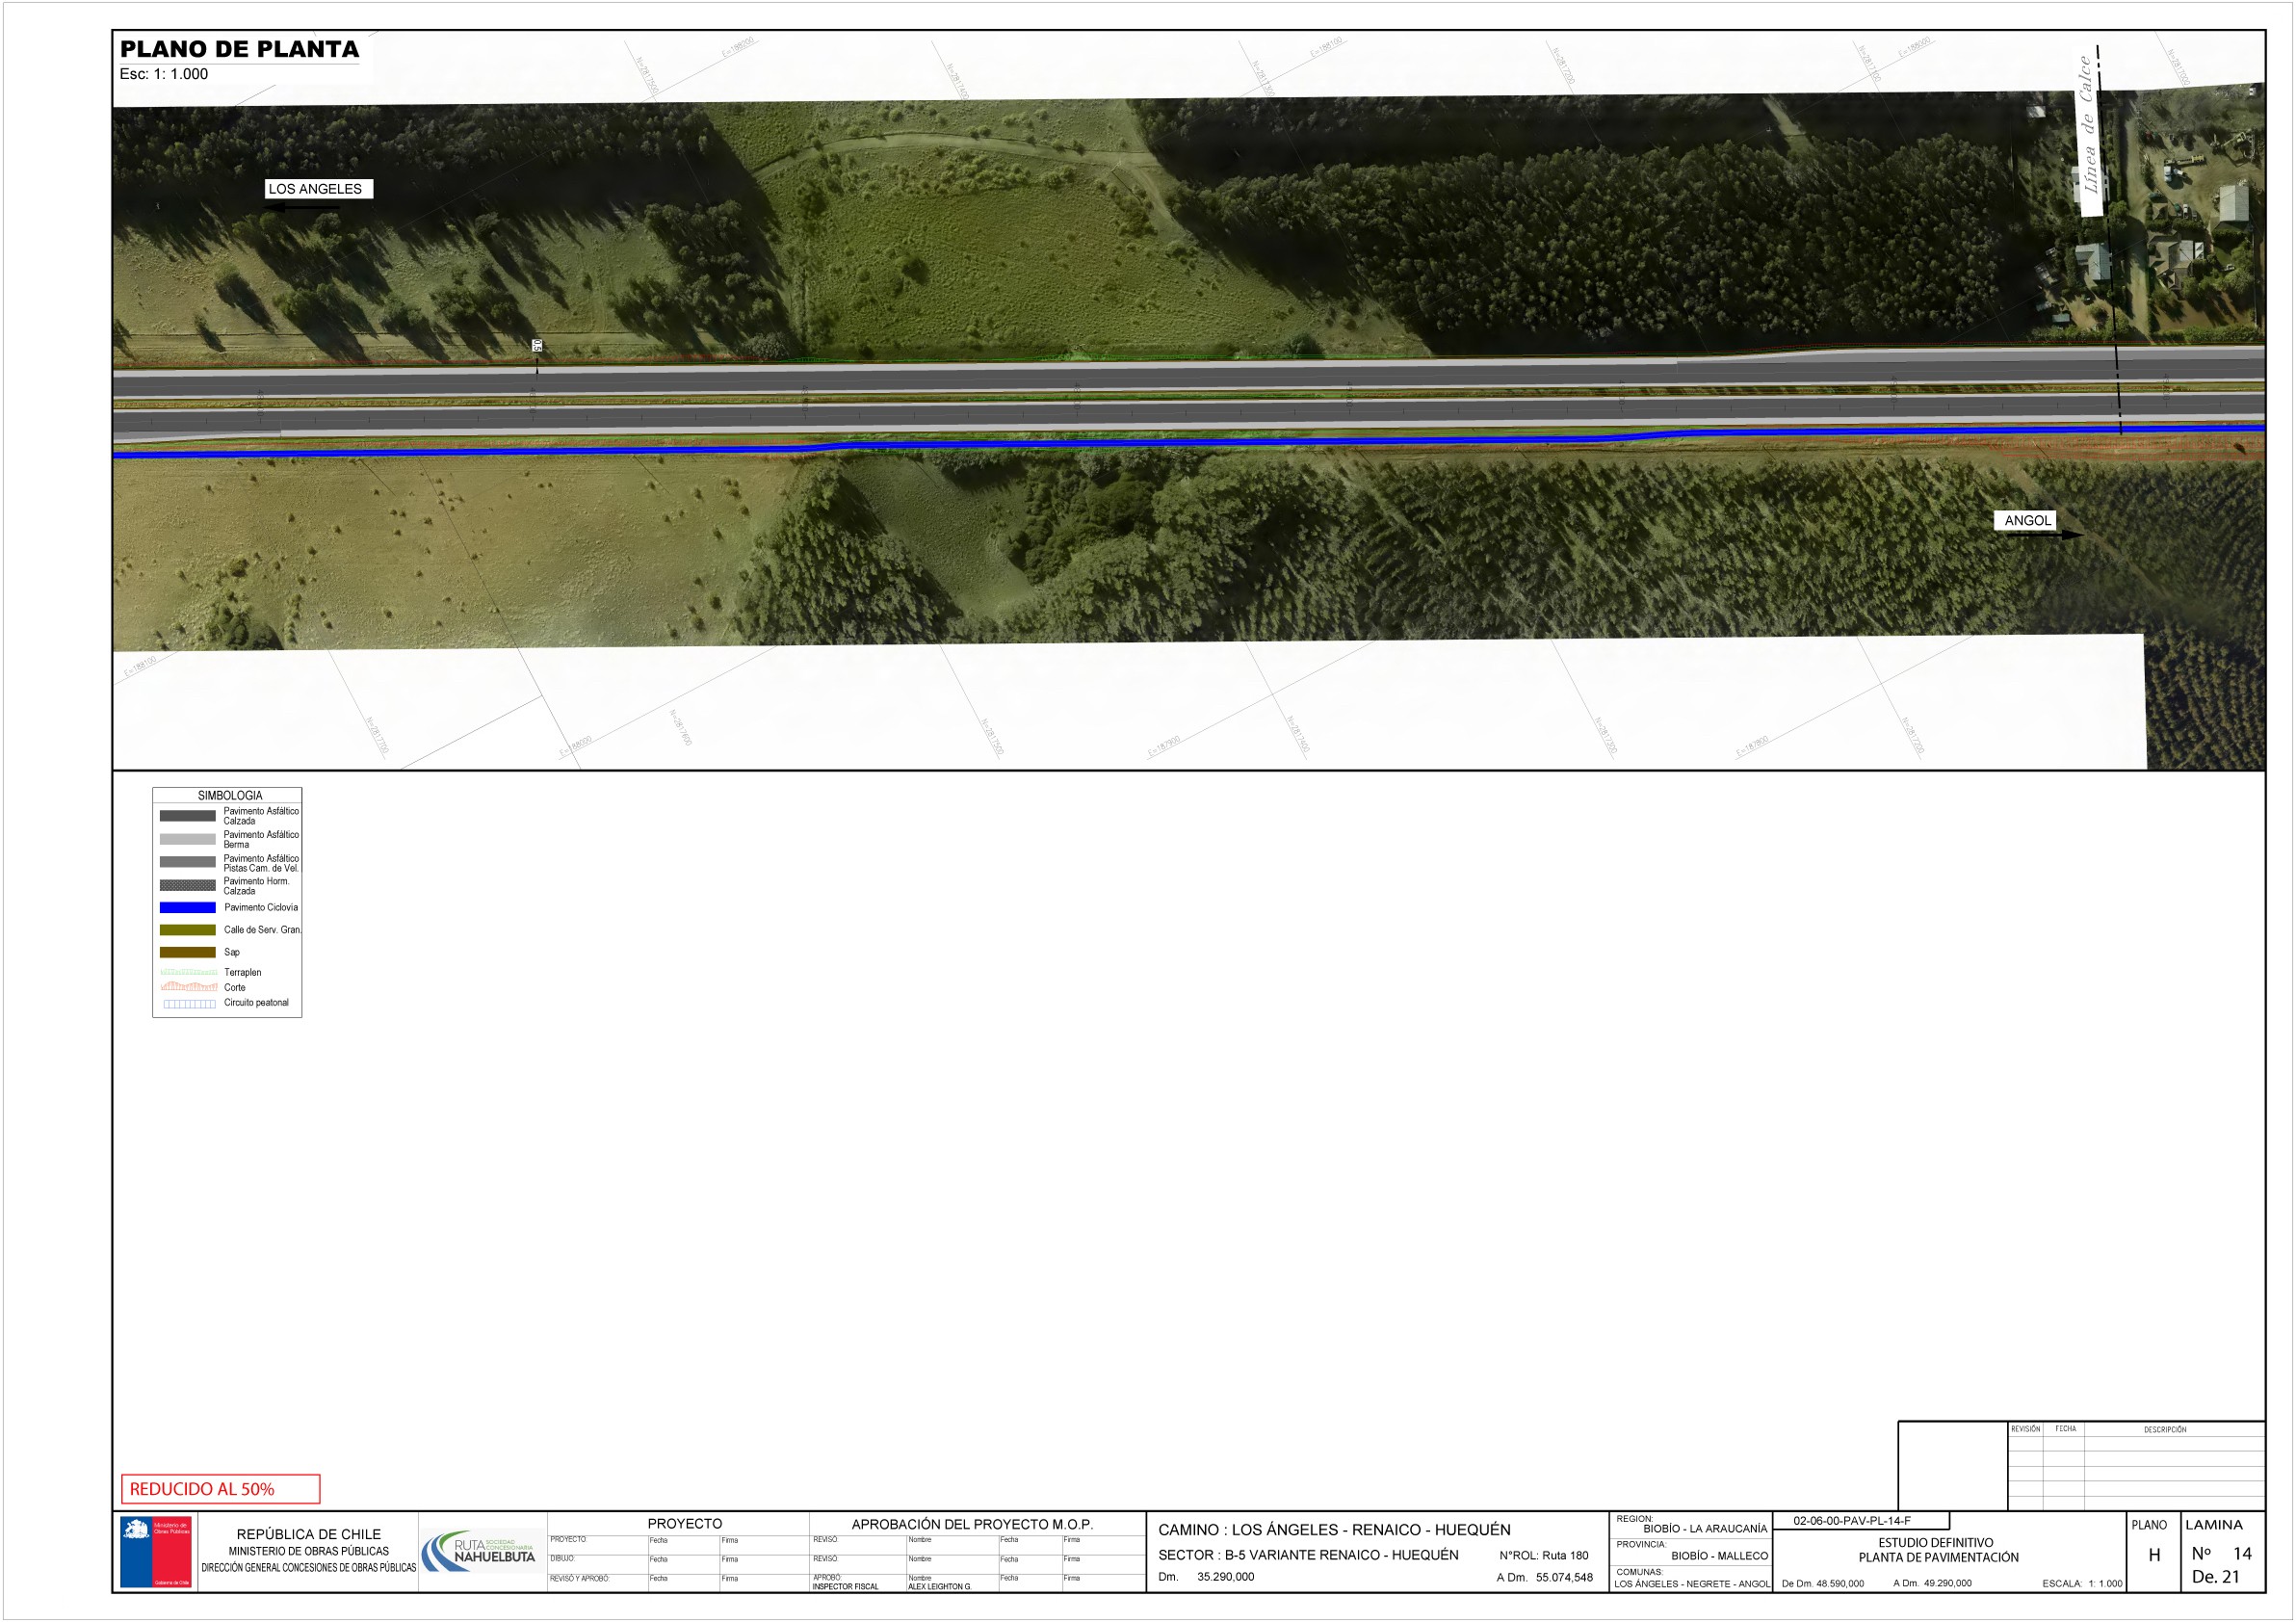Image resolution: width=2296 pixels, height=1622 pixels.
Task: Click the dotted Pavimento Horm. Calzada swatch
Action: point(188,886)
